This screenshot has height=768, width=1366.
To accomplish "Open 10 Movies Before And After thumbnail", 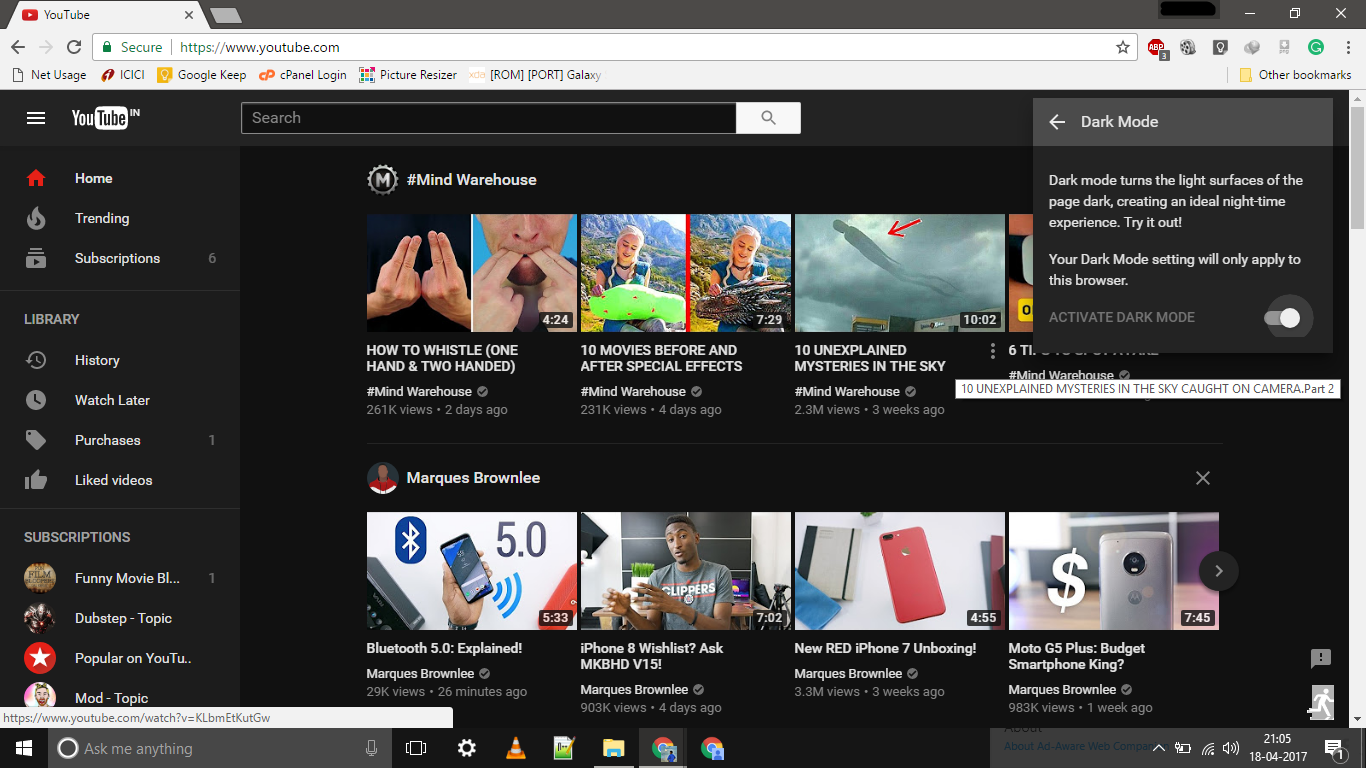I will point(685,273).
